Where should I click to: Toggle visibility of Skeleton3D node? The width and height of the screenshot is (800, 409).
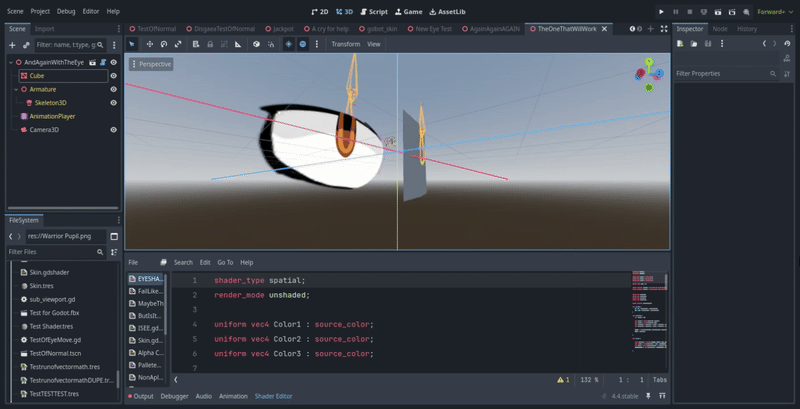113,102
